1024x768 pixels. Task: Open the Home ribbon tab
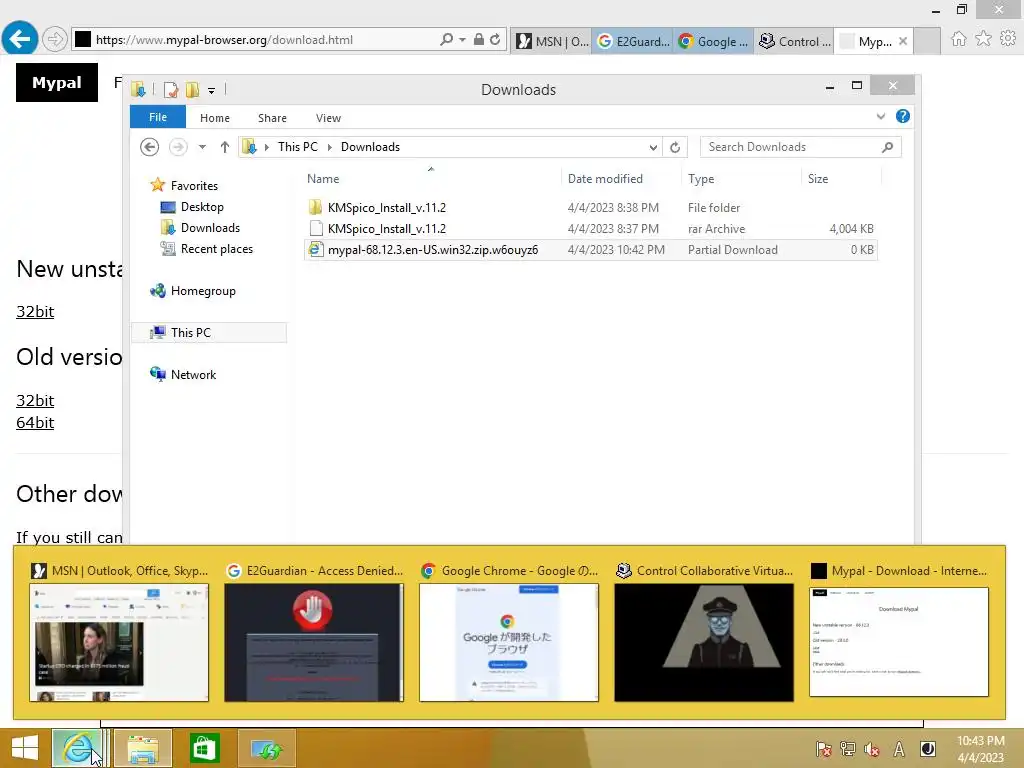[x=215, y=118]
